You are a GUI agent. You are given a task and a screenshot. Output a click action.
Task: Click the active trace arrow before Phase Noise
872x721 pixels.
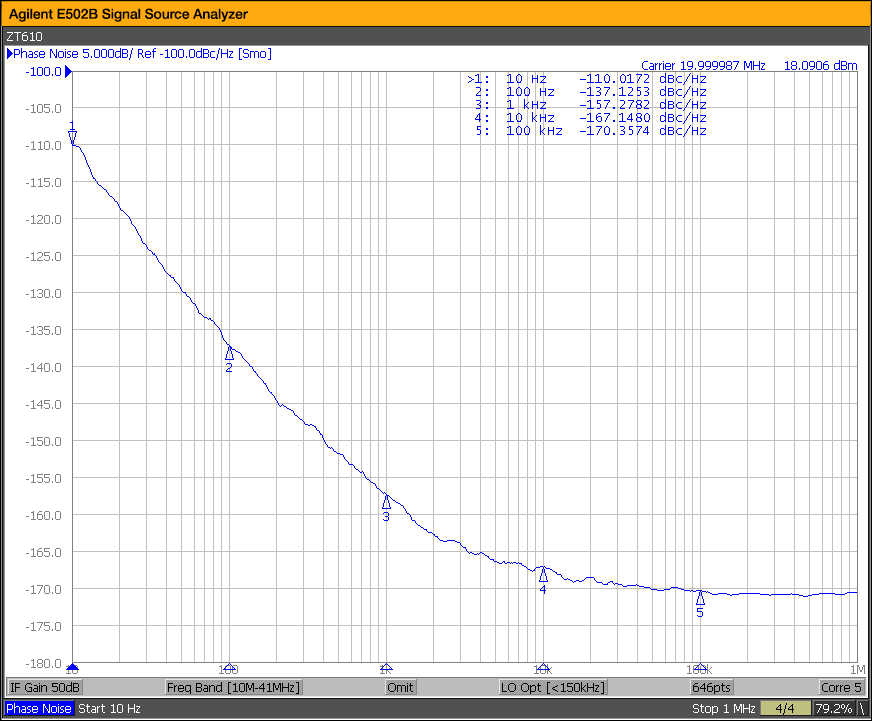[x=9, y=53]
